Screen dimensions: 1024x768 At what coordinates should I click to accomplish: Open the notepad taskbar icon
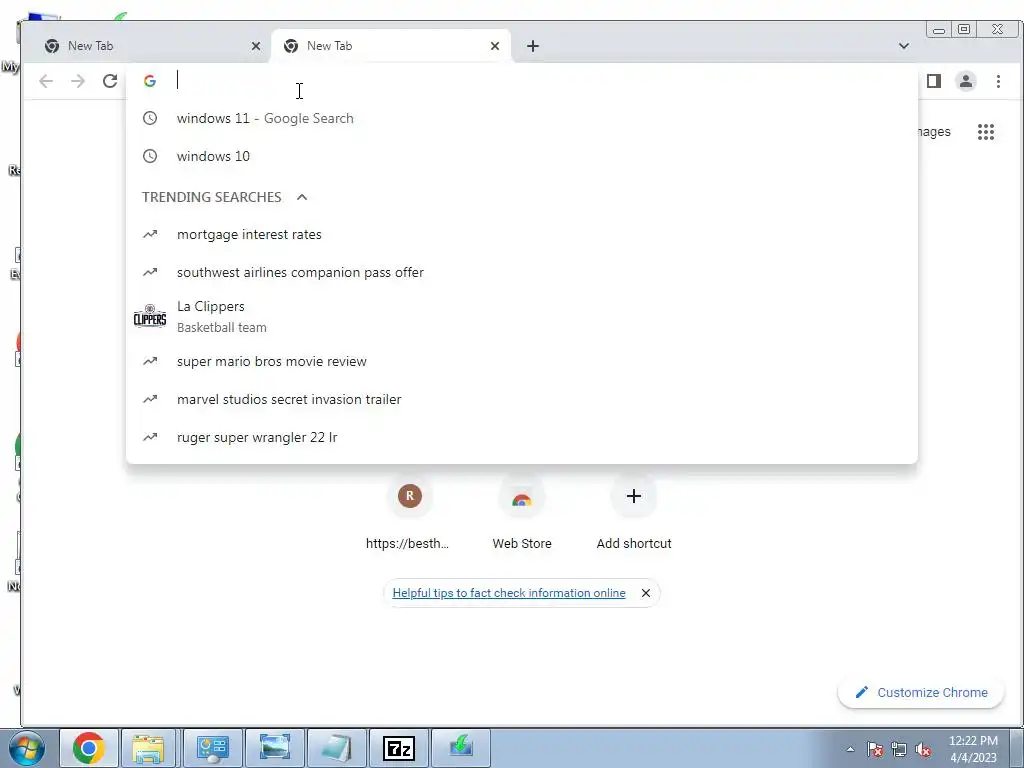click(337, 748)
